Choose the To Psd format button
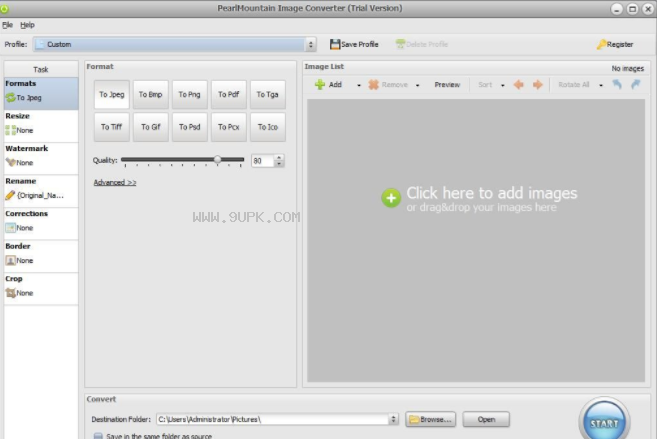657x439 pixels. (189, 127)
